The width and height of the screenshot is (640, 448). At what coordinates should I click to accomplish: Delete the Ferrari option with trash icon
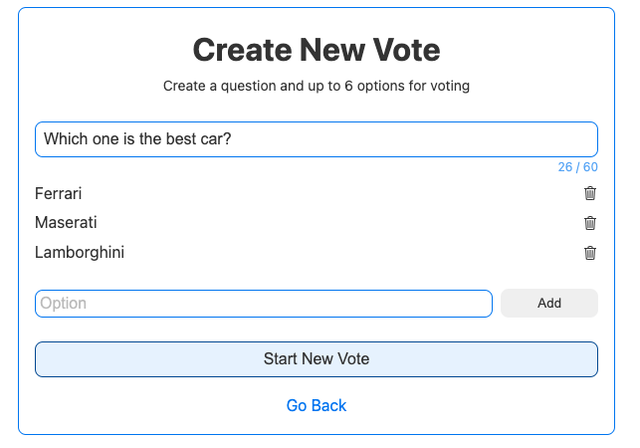click(x=590, y=193)
